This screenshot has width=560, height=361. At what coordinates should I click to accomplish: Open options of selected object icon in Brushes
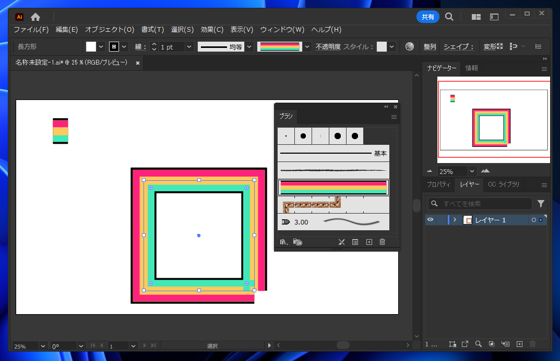[x=355, y=242]
